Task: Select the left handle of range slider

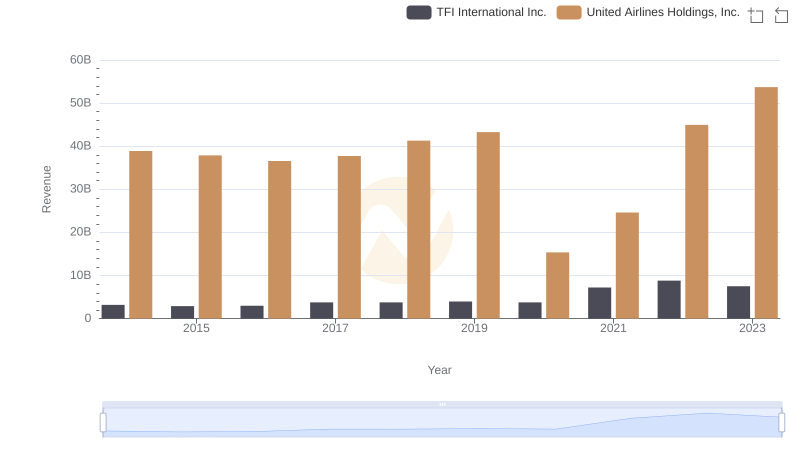Action: point(103,423)
